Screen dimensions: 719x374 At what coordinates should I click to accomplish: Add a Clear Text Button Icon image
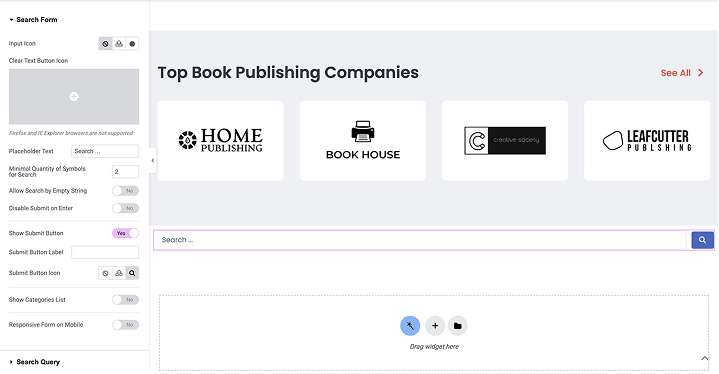click(74, 97)
